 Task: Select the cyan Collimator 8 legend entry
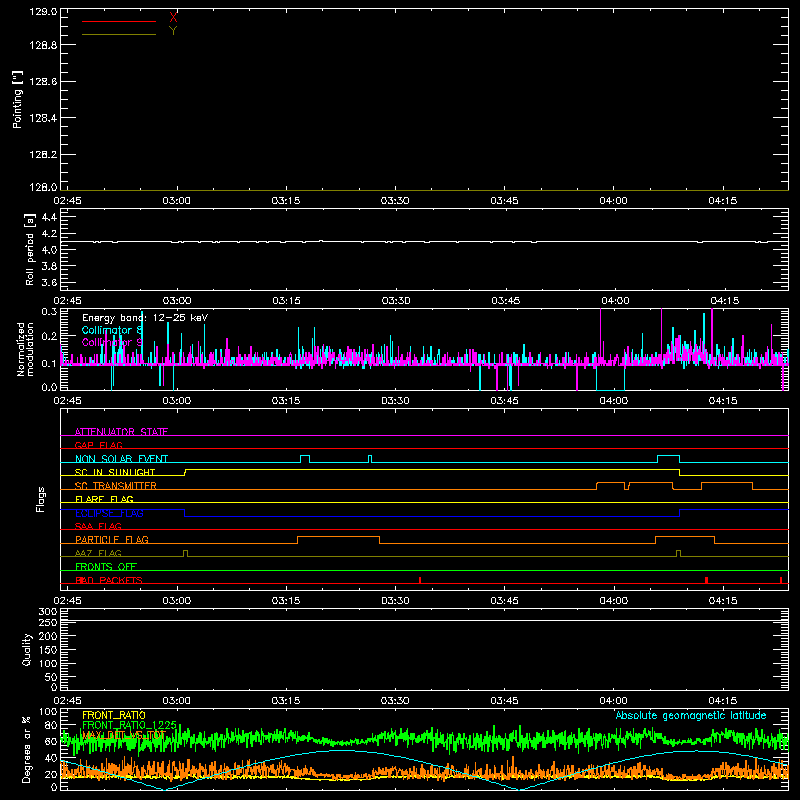coord(112,330)
